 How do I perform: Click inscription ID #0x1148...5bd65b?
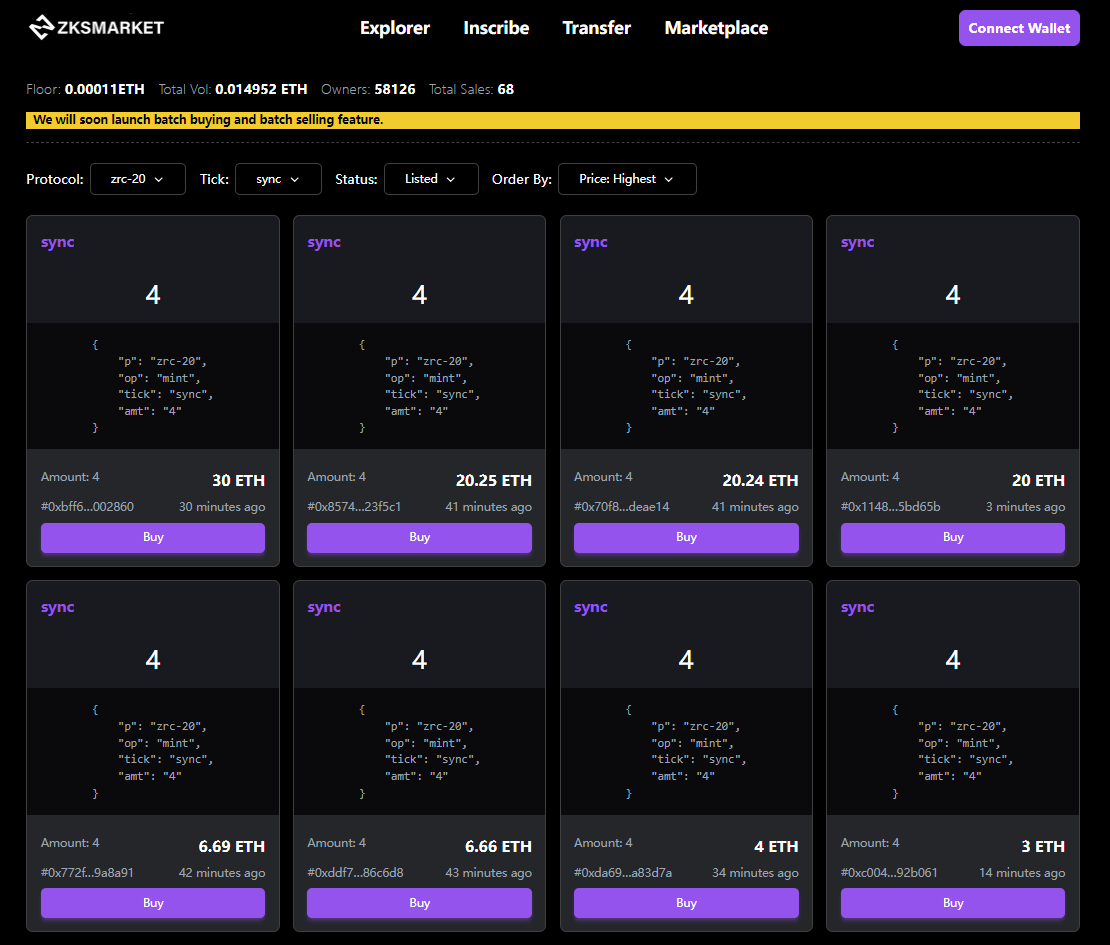(891, 507)
